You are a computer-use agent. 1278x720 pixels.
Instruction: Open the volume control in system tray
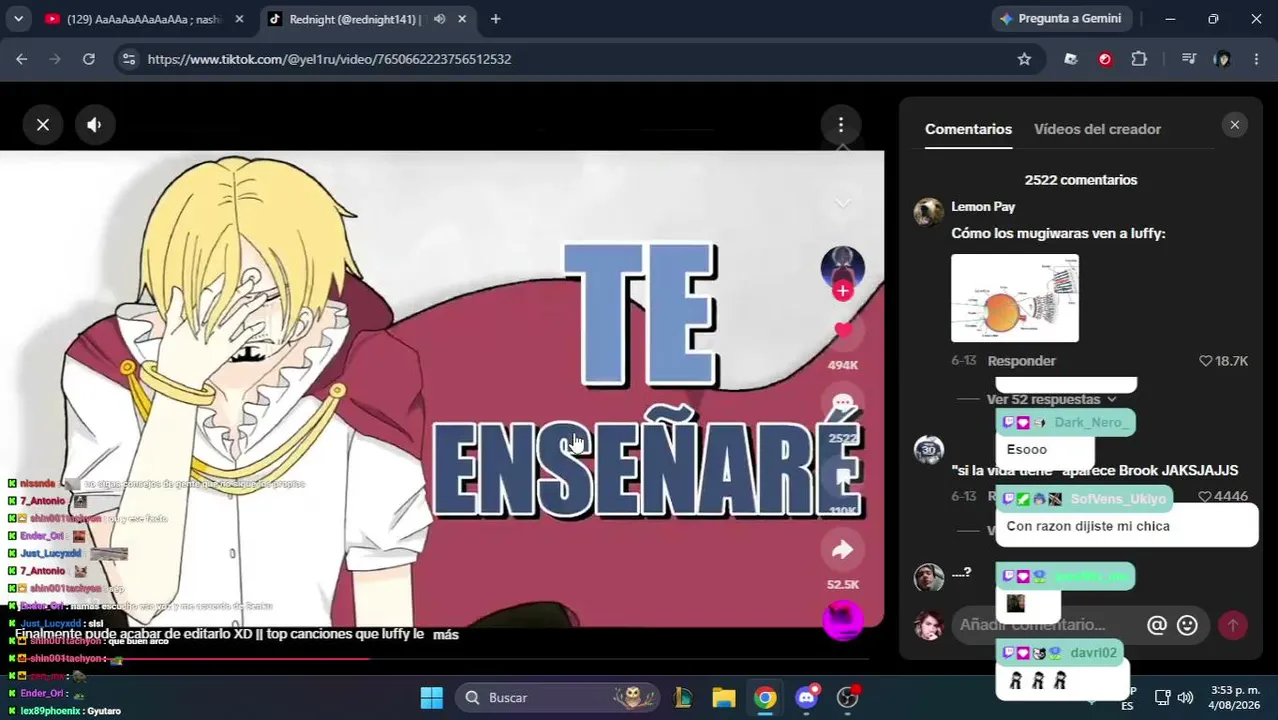point(1185,698)
